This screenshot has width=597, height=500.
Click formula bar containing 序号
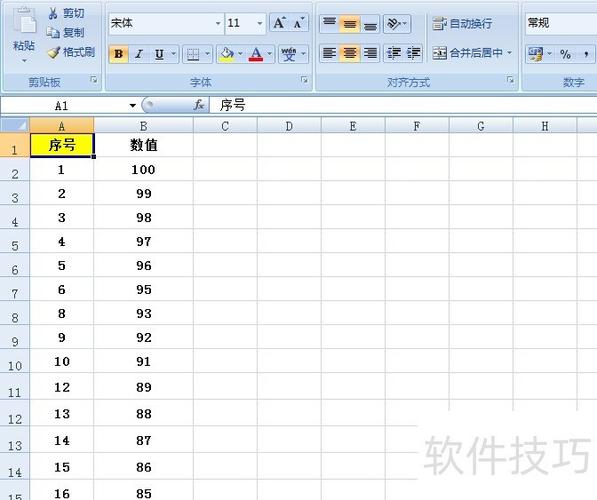click(x=403, y=105)
